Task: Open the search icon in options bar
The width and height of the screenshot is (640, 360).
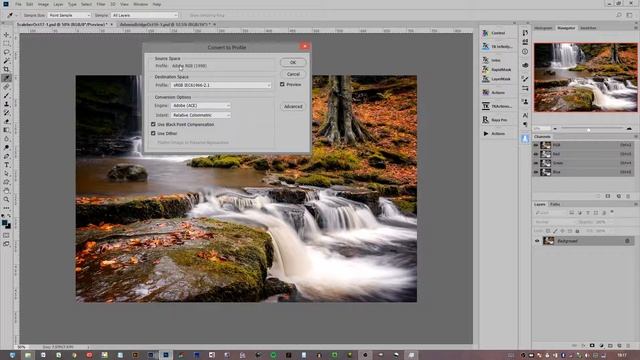Action: pos(619,15)
